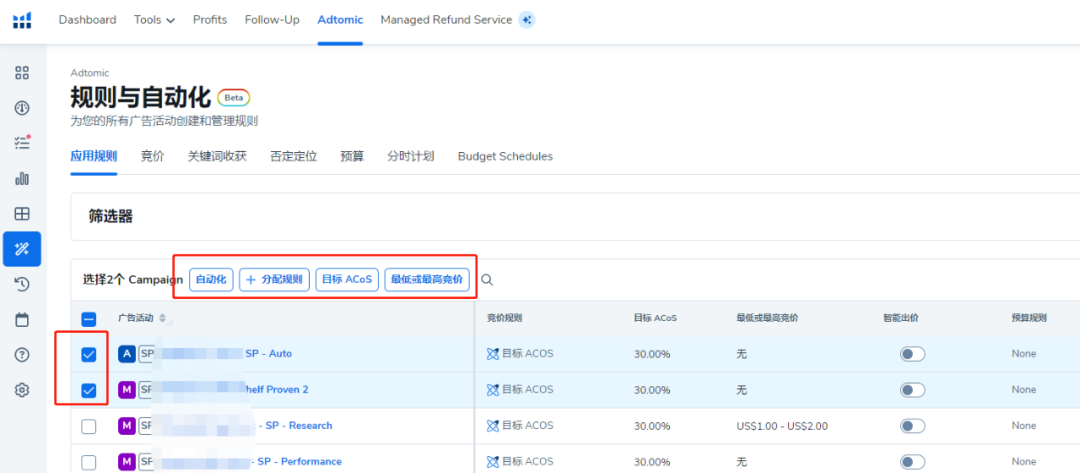Toggle the select-all header checkbox
1080x473 pixels.
[89, 319]
